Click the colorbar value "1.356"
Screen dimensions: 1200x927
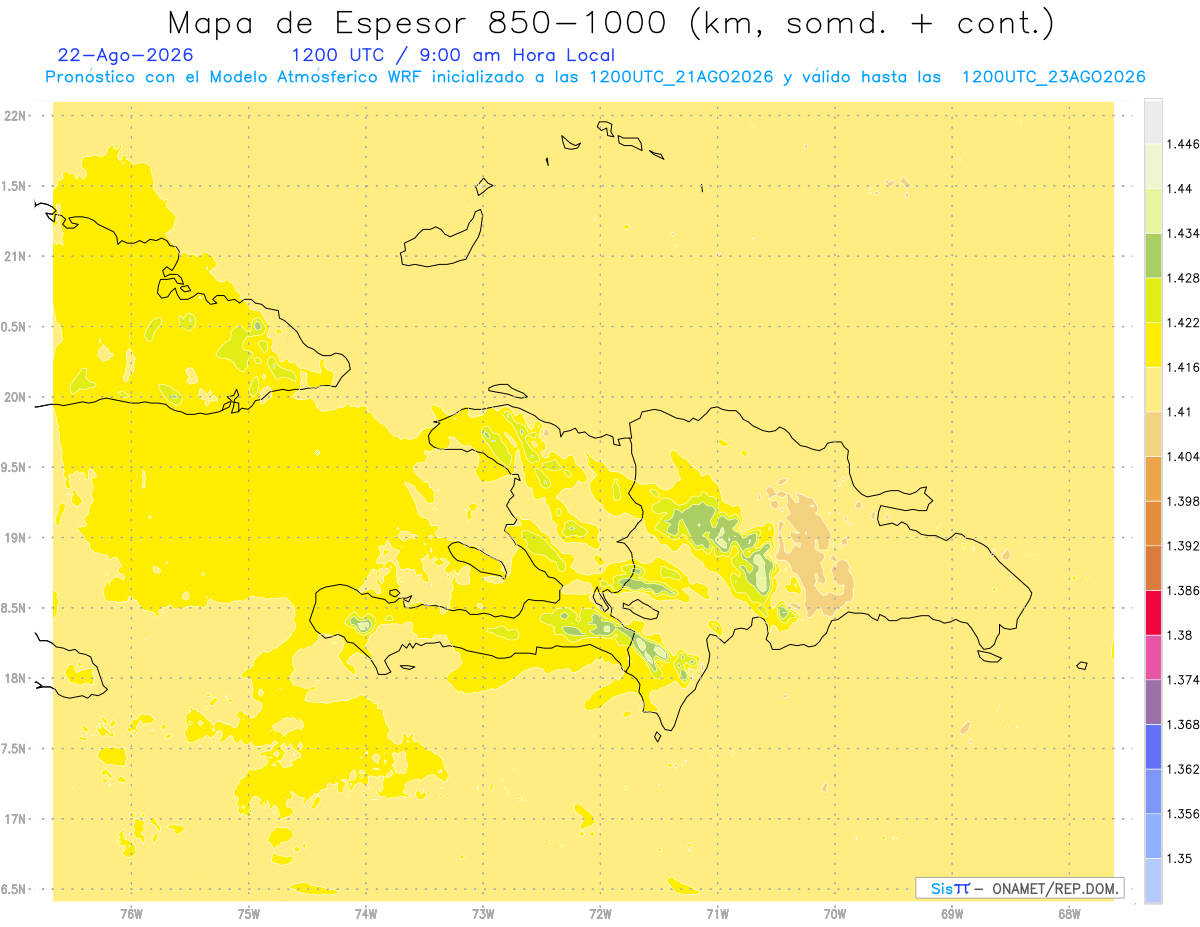tap(1183, 814)
